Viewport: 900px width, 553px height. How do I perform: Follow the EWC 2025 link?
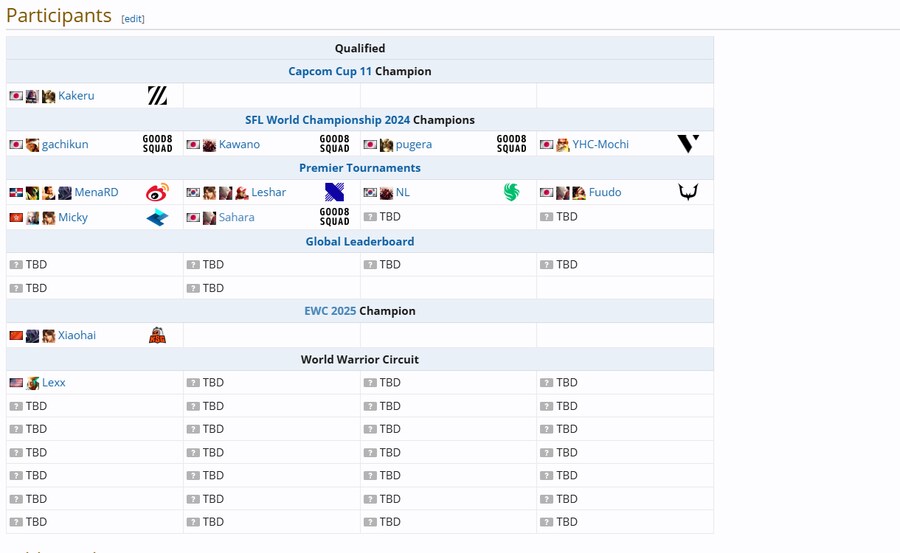[x=330, y=311]
